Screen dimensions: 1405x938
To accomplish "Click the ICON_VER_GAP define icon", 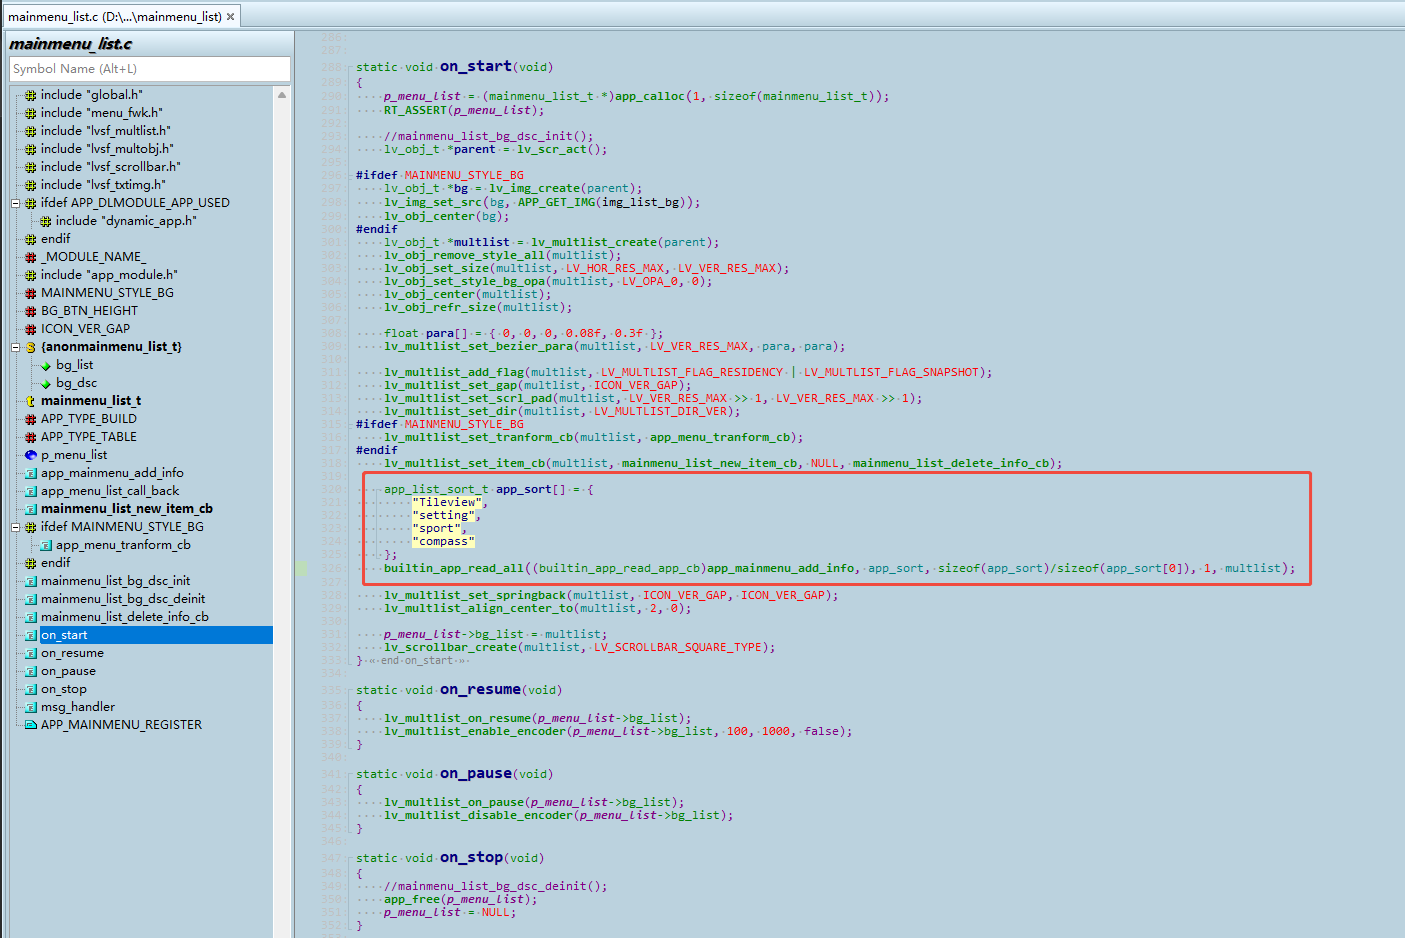I will [x=31, y=329].
